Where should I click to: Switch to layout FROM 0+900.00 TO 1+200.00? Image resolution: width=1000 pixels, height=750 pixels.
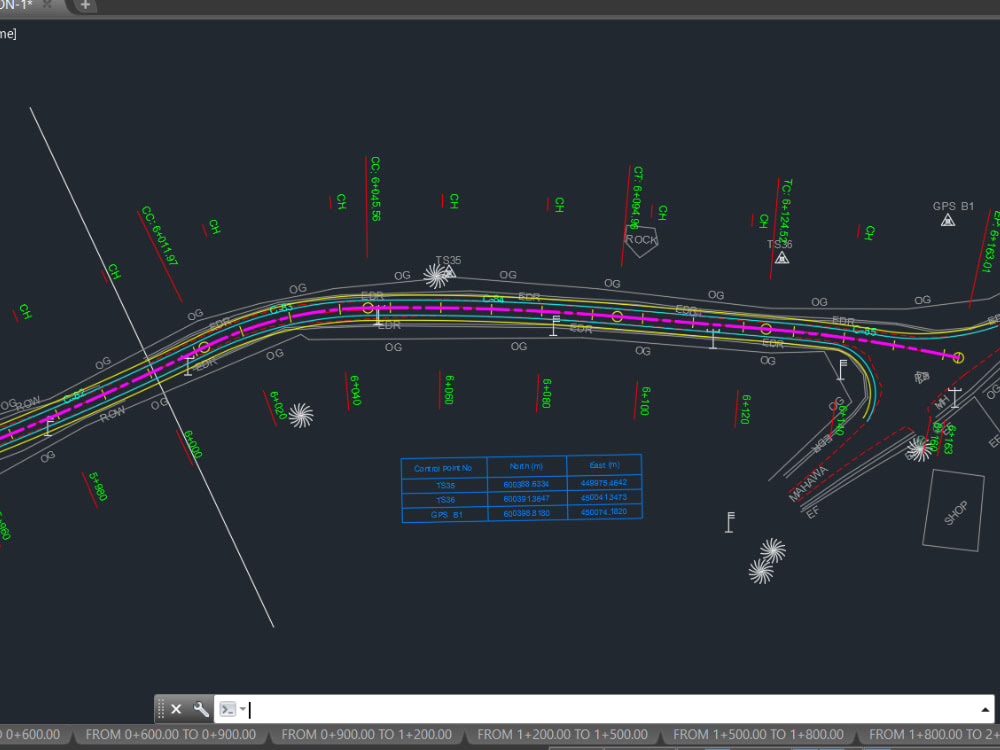[x=366, y=733]
